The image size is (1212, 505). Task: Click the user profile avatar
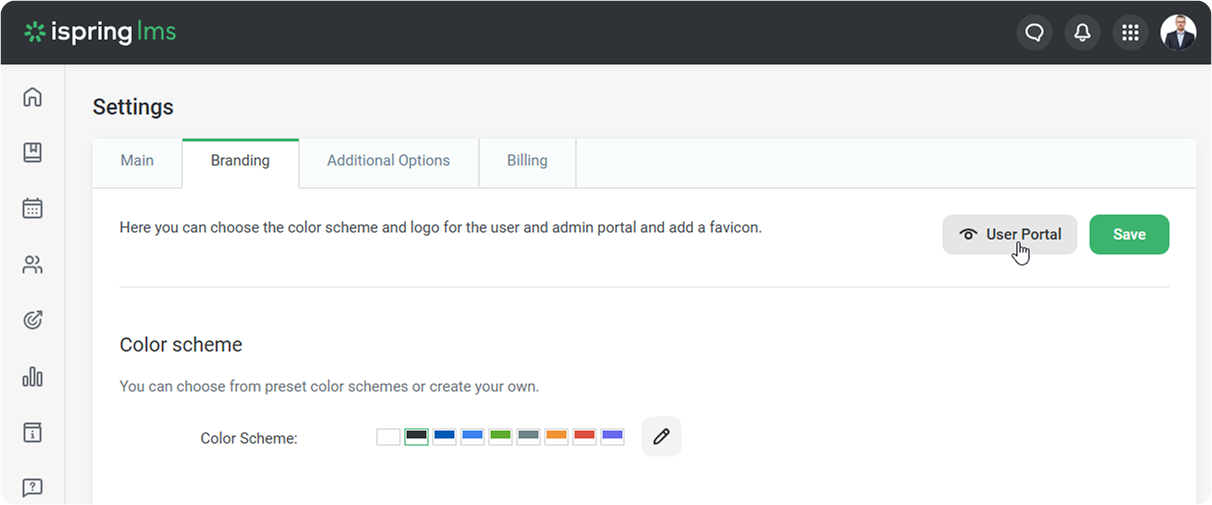pyautogui.click(x=1177, y=33)
